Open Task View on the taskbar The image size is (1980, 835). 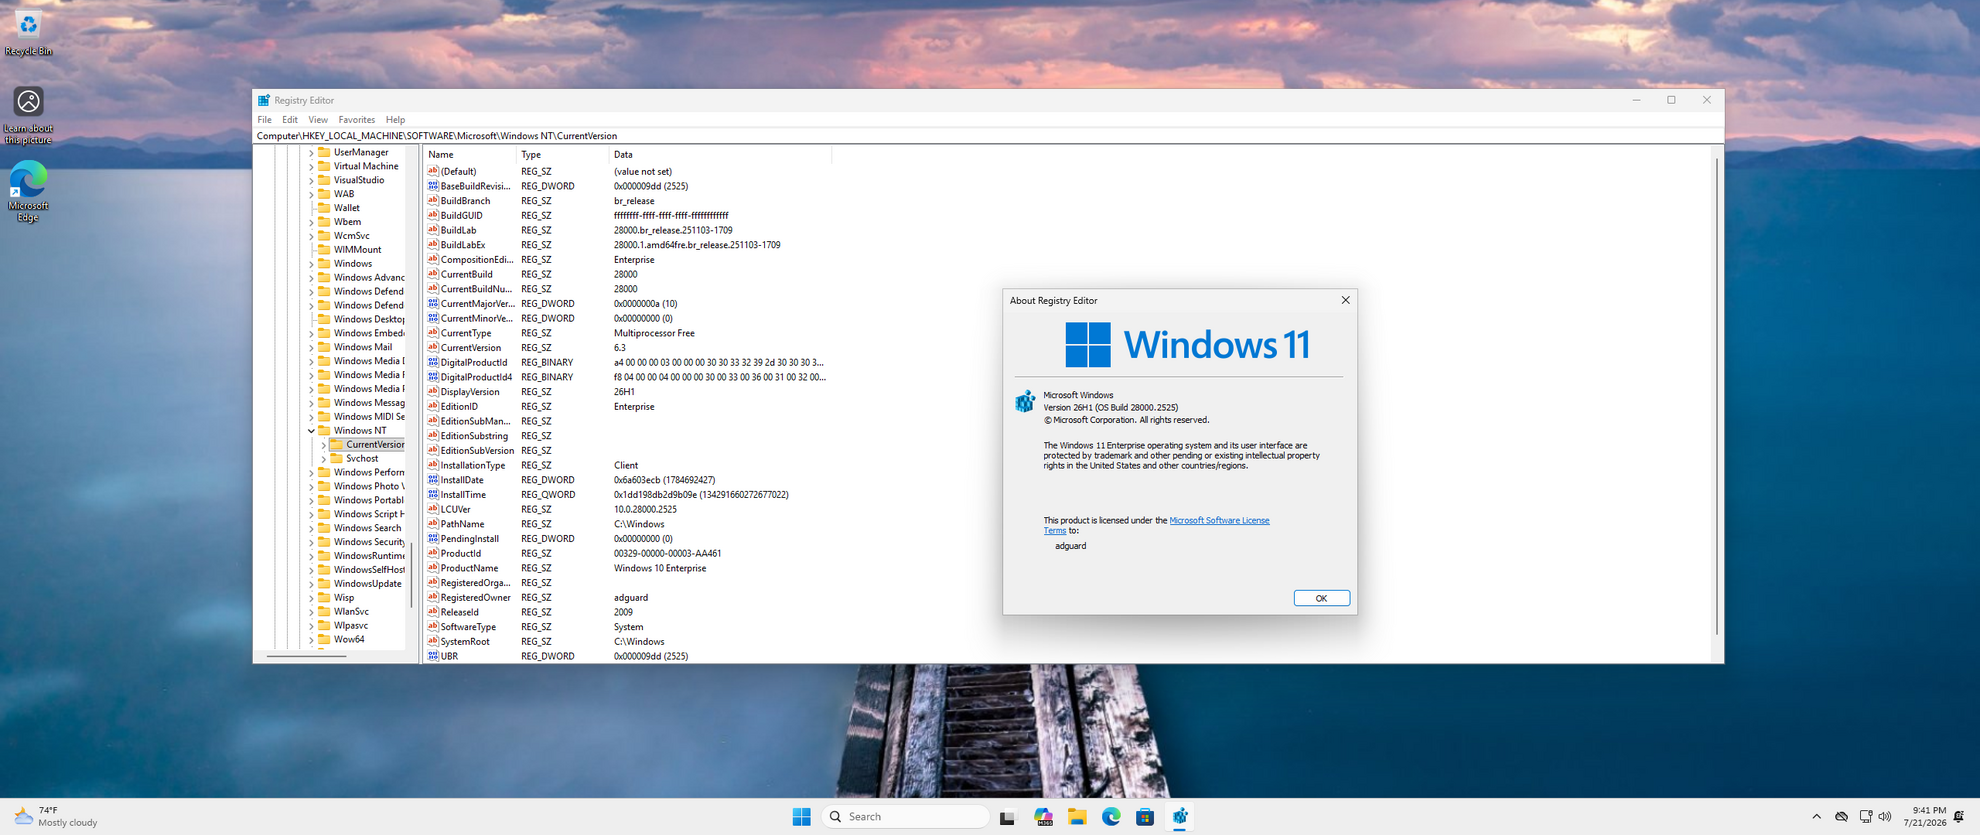pos(1008,817)
